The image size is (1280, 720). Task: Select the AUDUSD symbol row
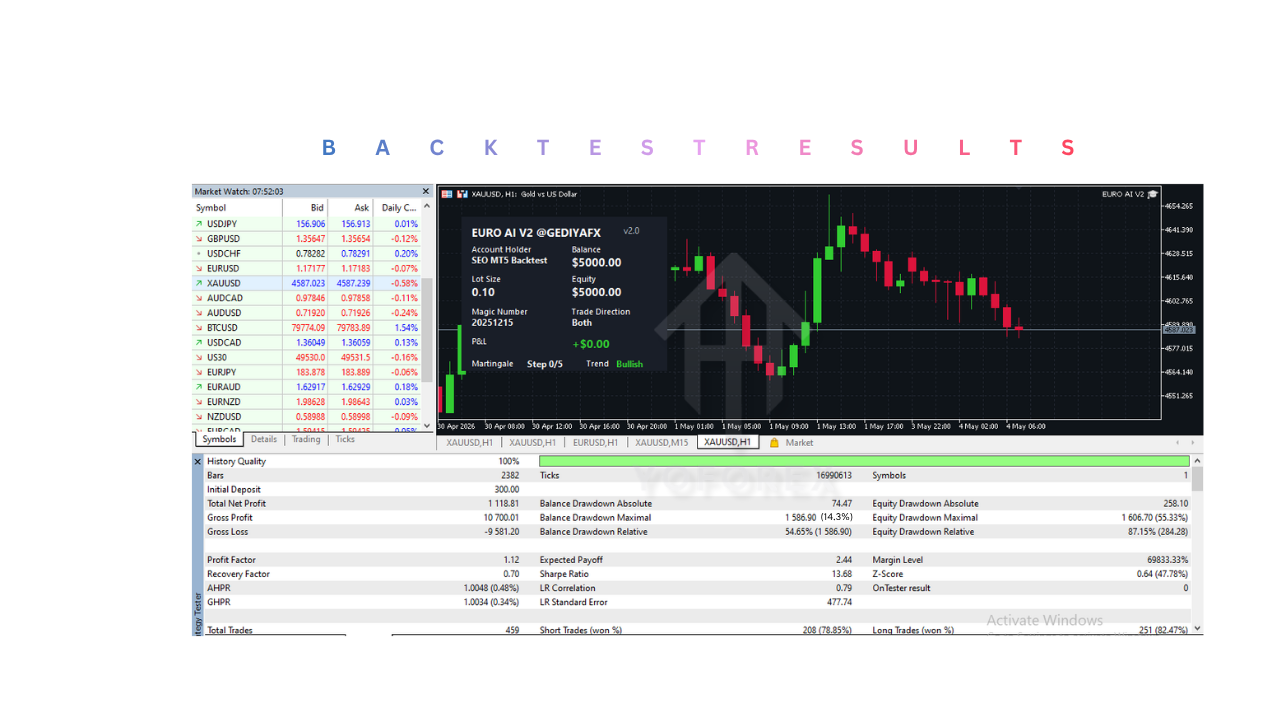point(307,313)
